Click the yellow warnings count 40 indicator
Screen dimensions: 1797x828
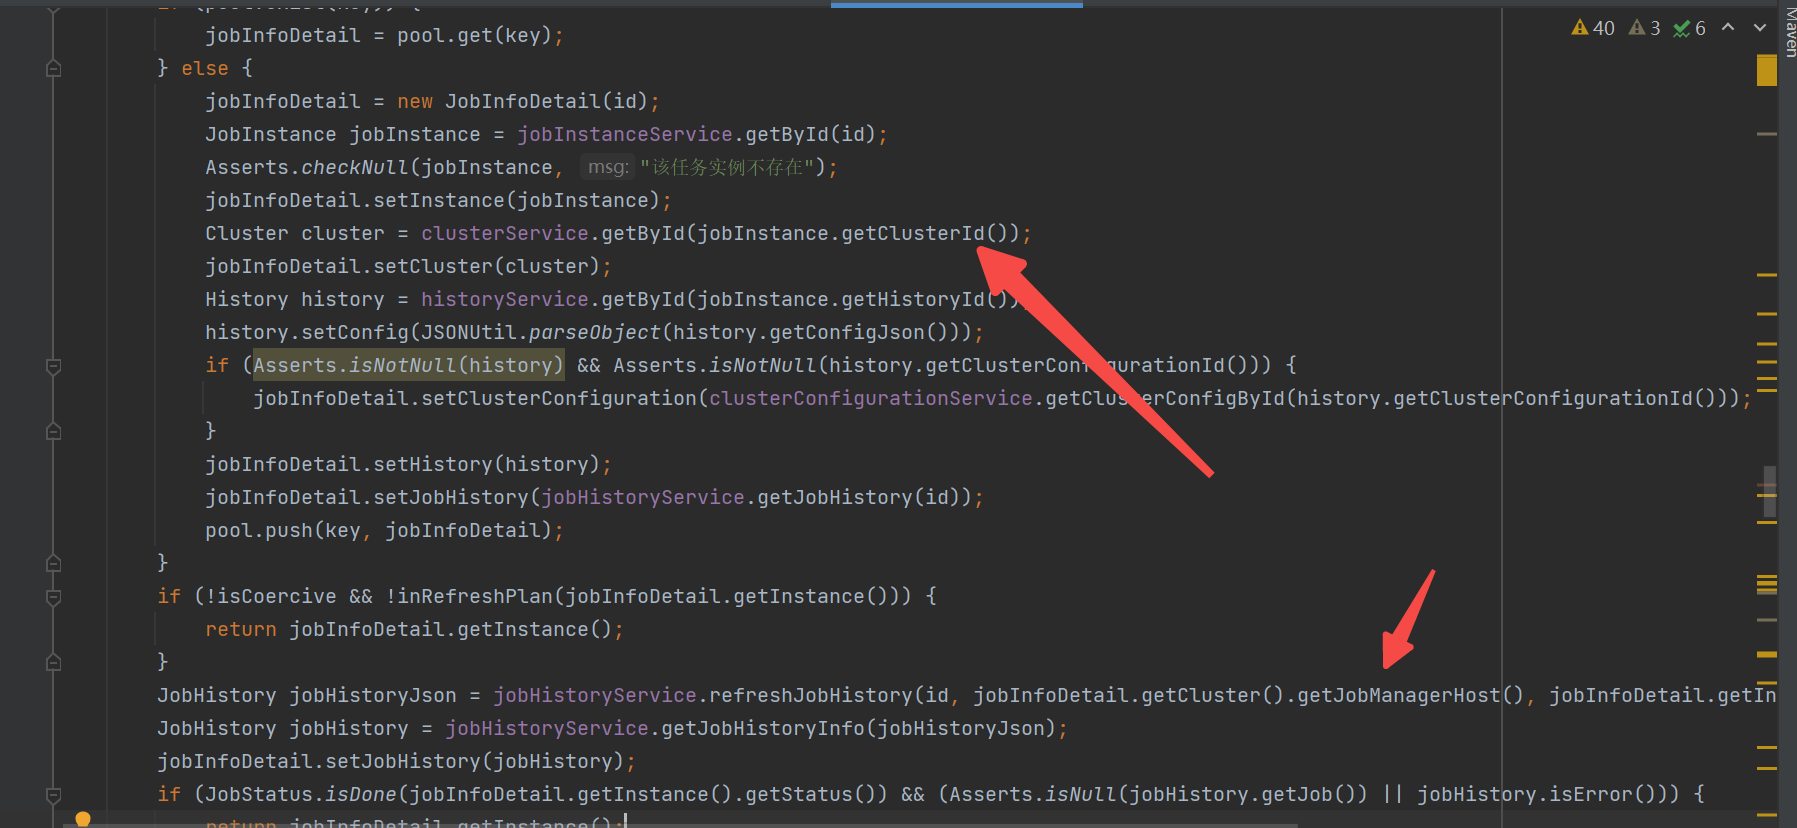1593,28
